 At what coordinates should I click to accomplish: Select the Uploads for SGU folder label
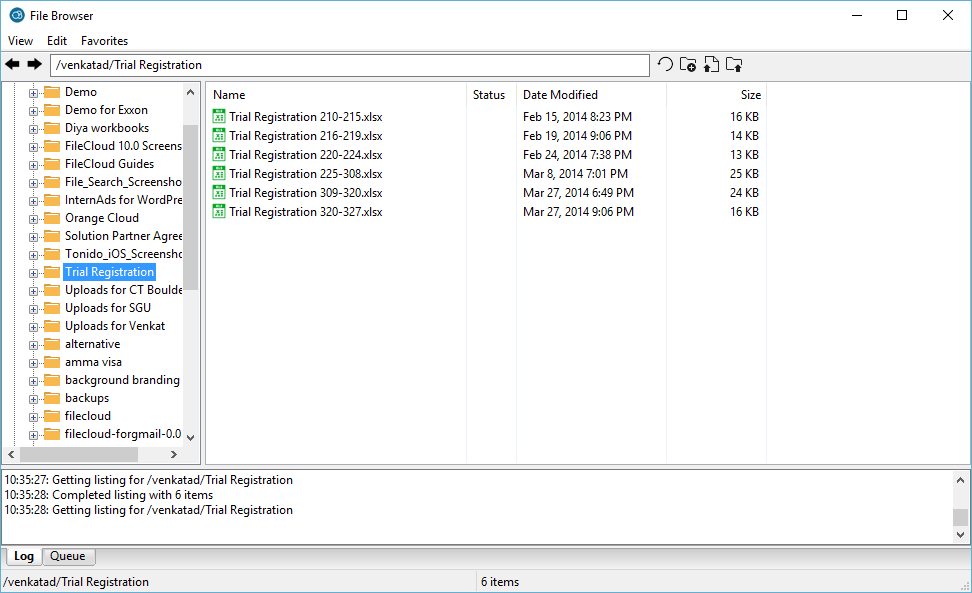coord(108,308)
